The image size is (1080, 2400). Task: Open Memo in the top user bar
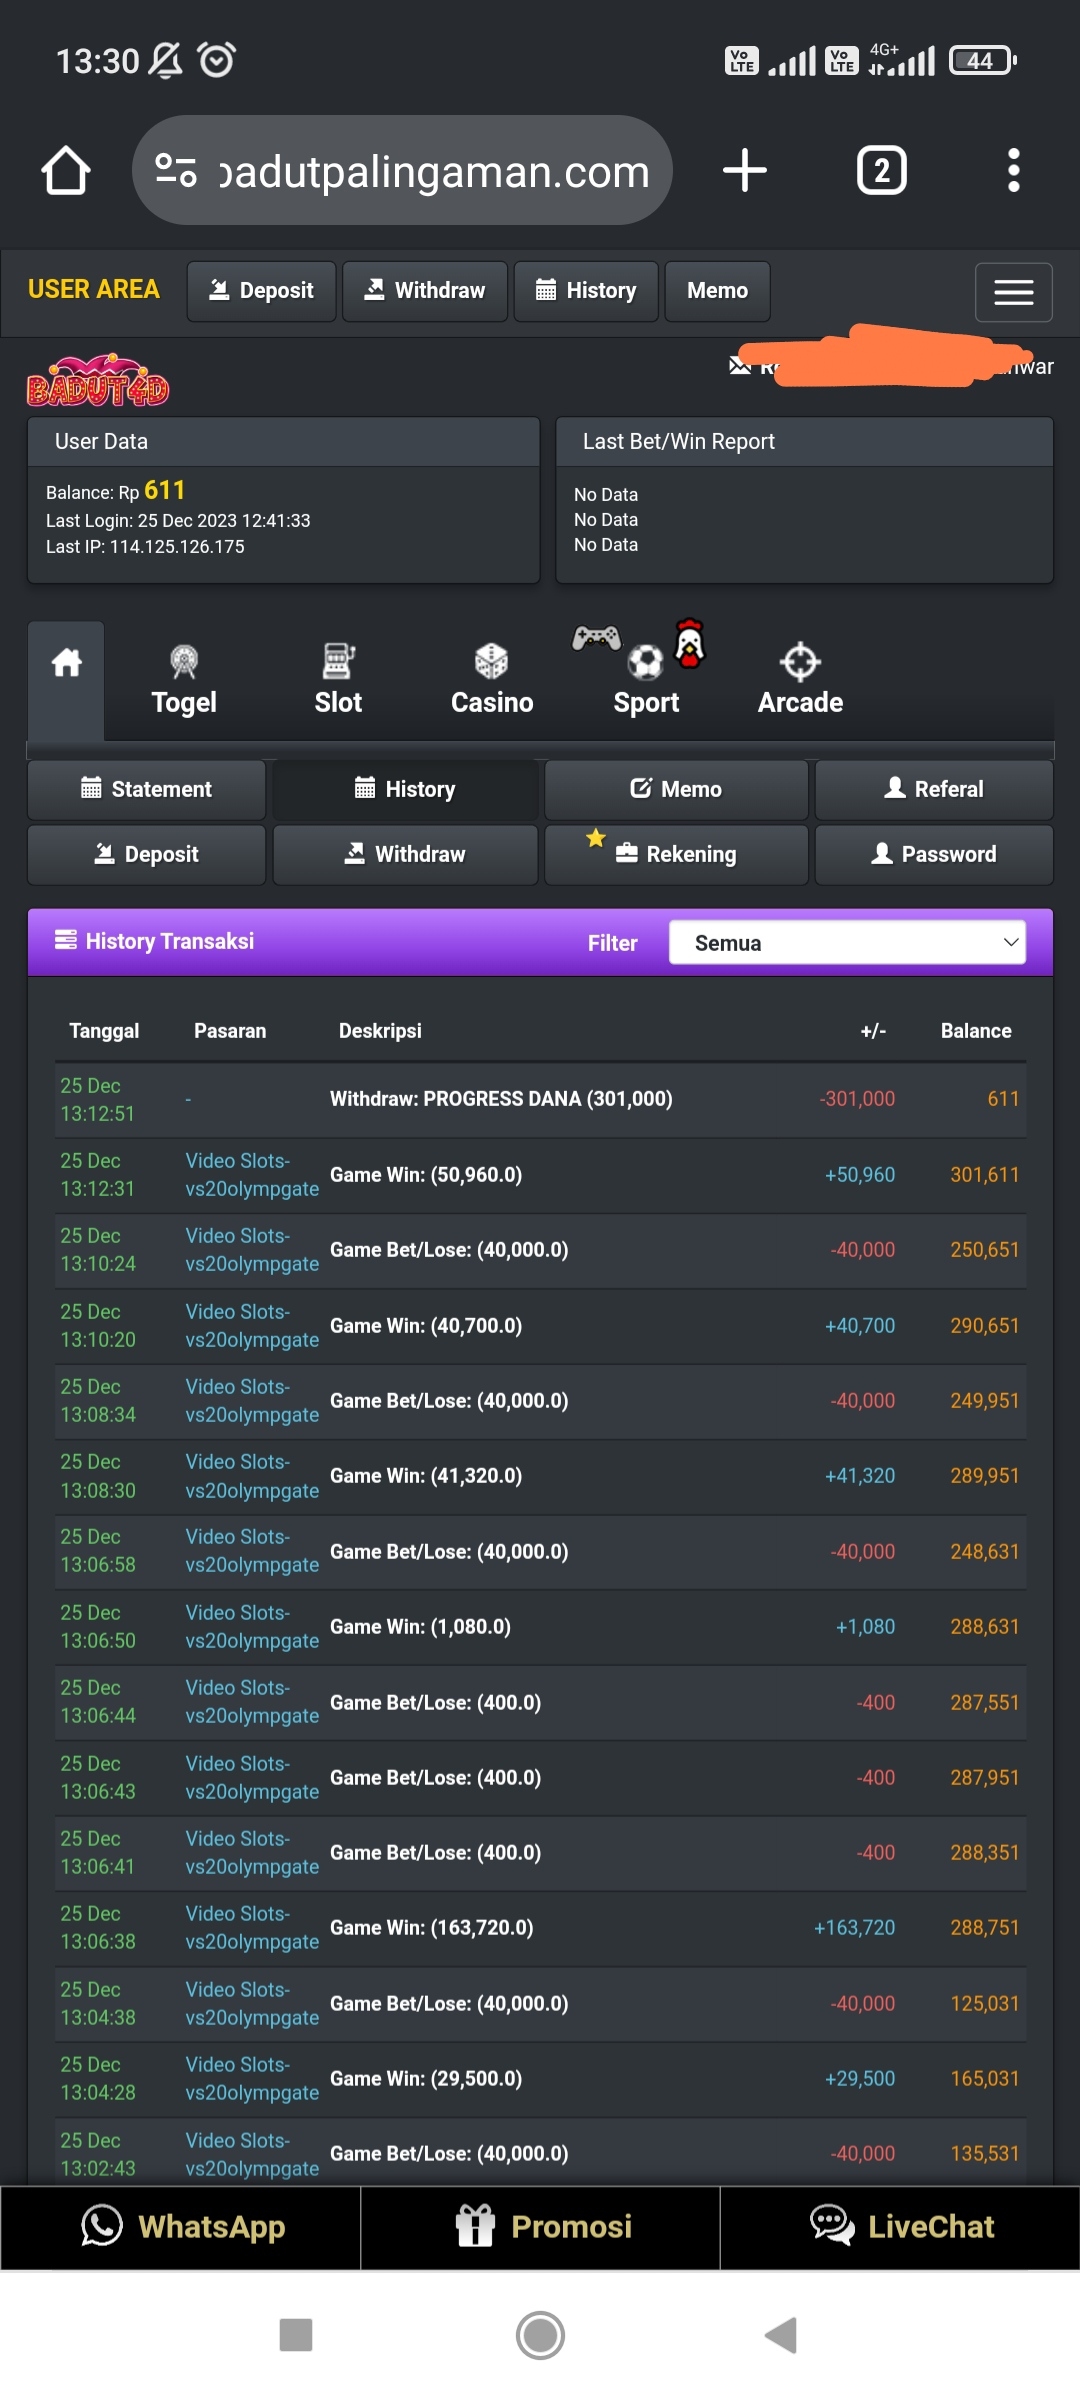717,291
